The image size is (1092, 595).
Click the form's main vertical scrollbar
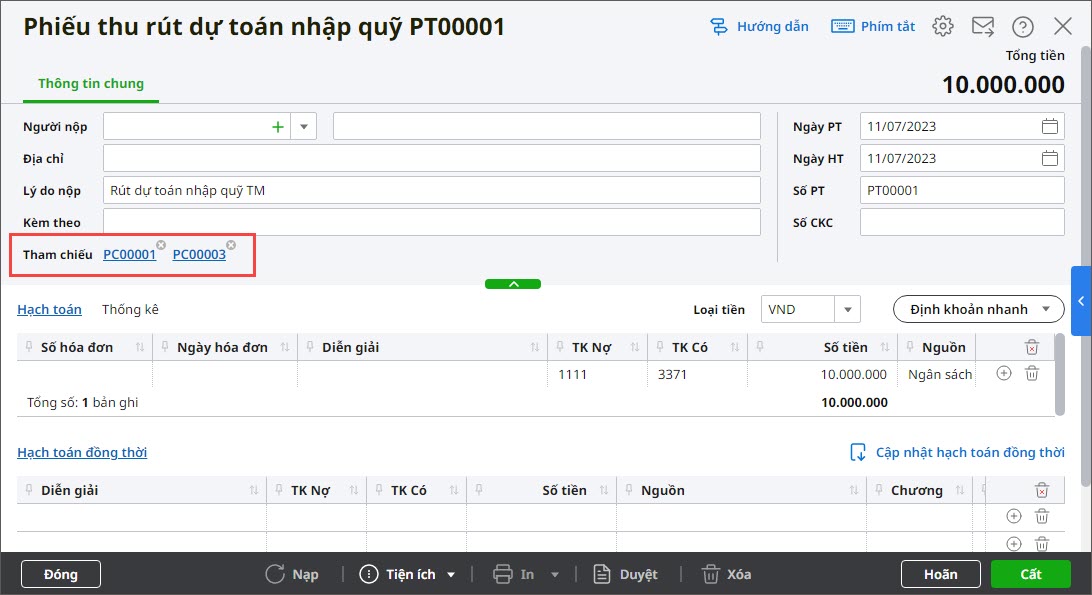pos(1085,265)
